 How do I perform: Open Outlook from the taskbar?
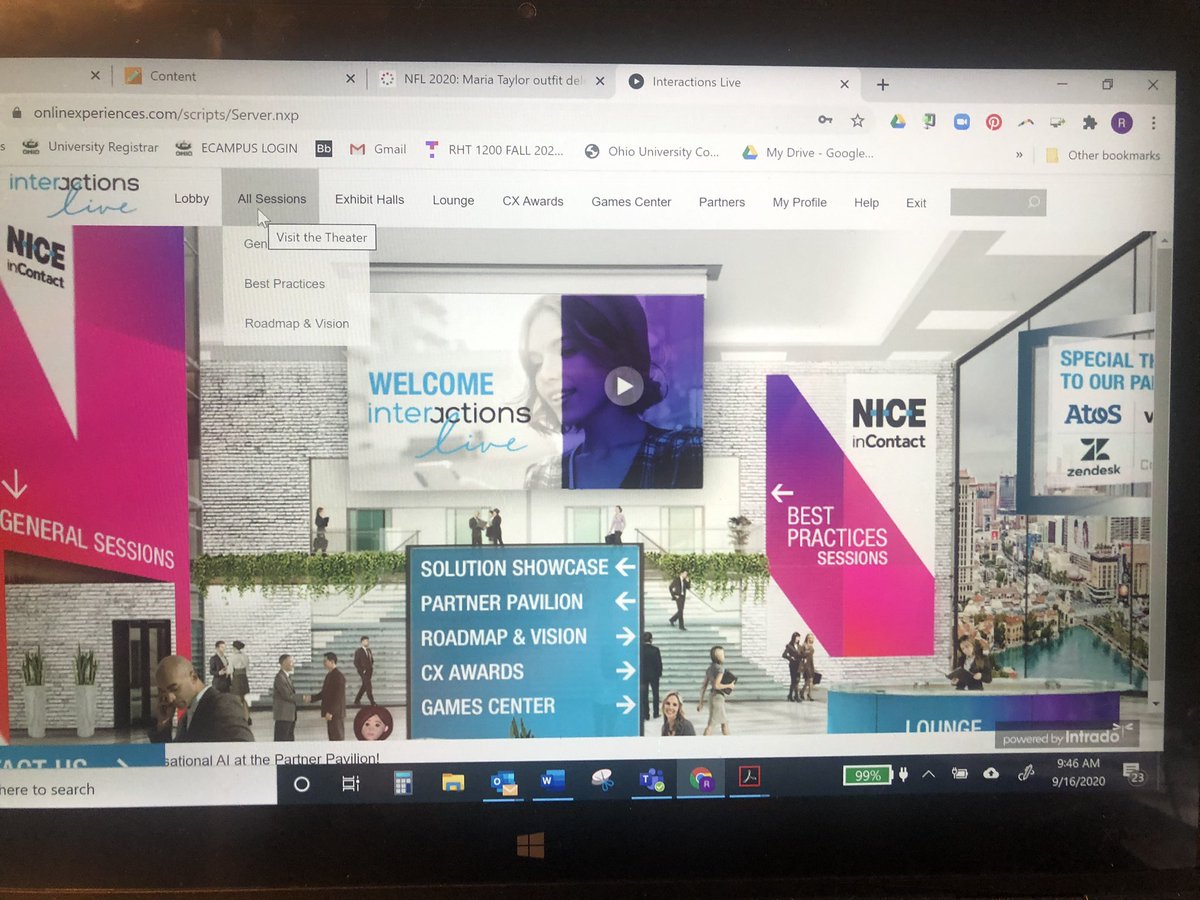[503, 782]
